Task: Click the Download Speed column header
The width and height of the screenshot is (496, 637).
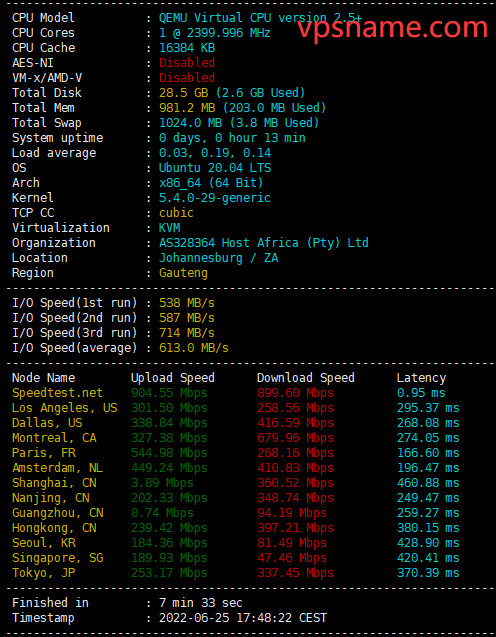Action: pos(305,378)
